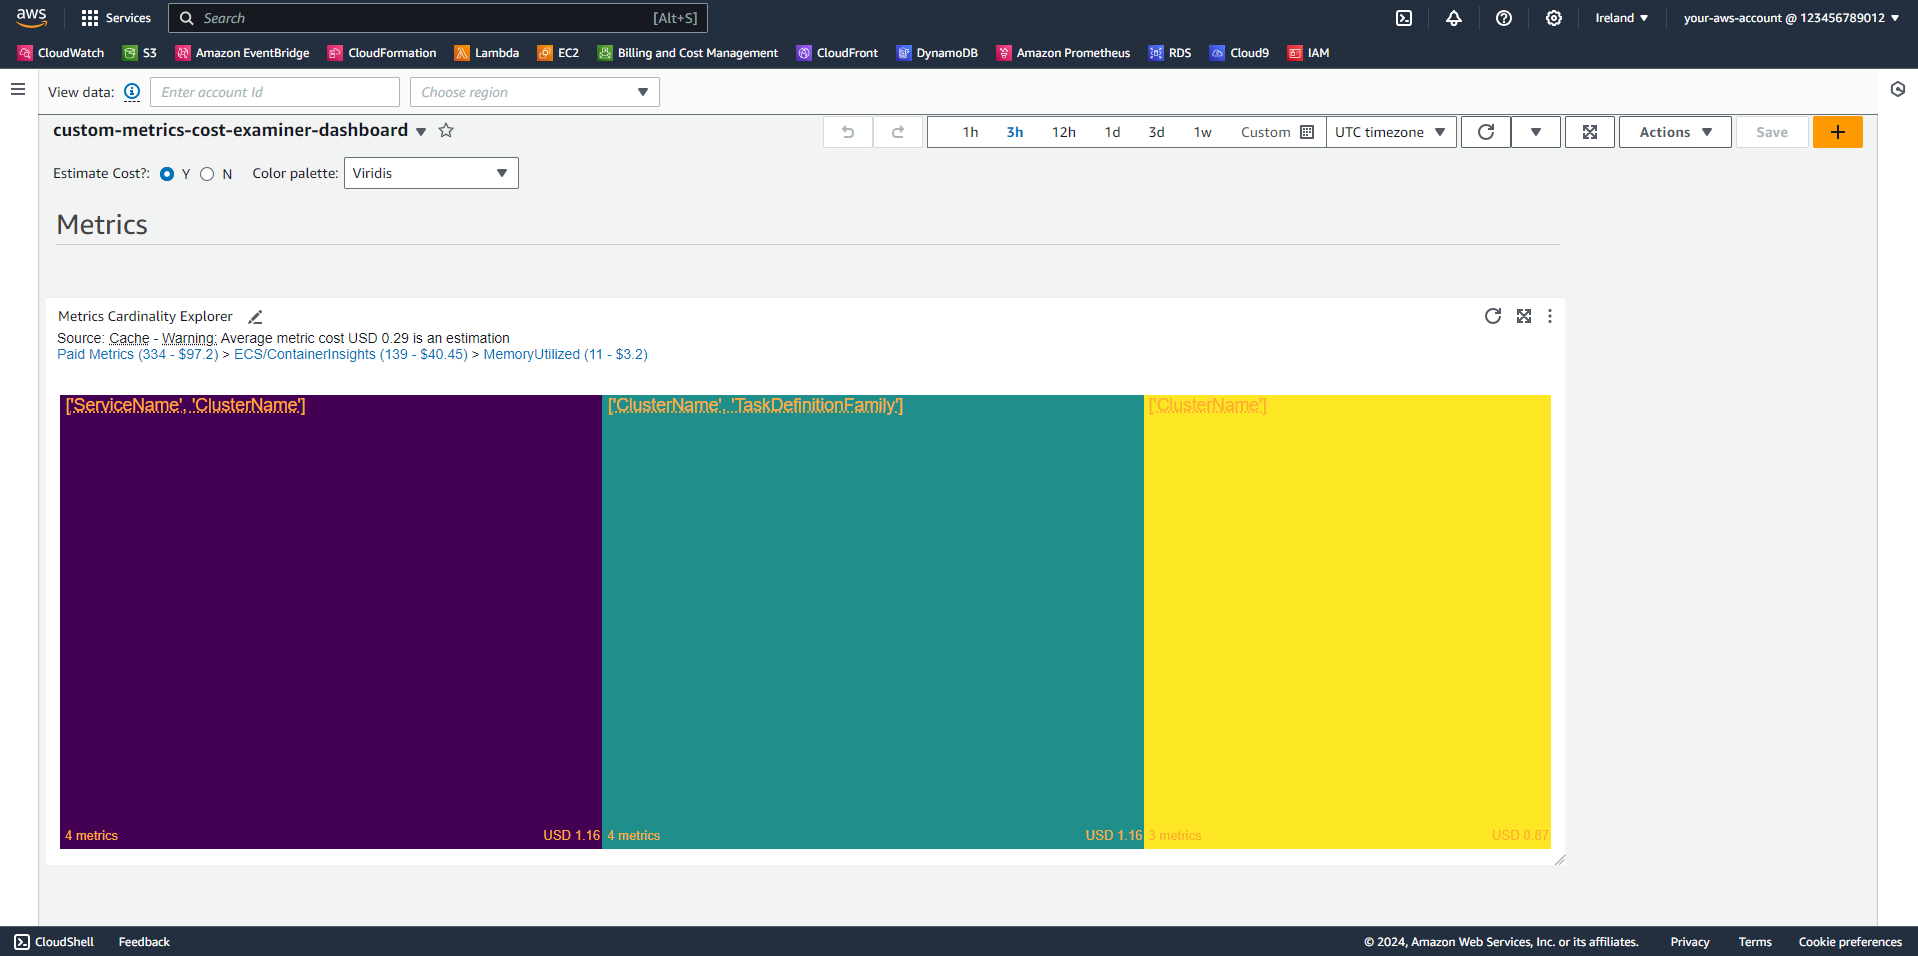Open the AWS settings gear

1553,18
